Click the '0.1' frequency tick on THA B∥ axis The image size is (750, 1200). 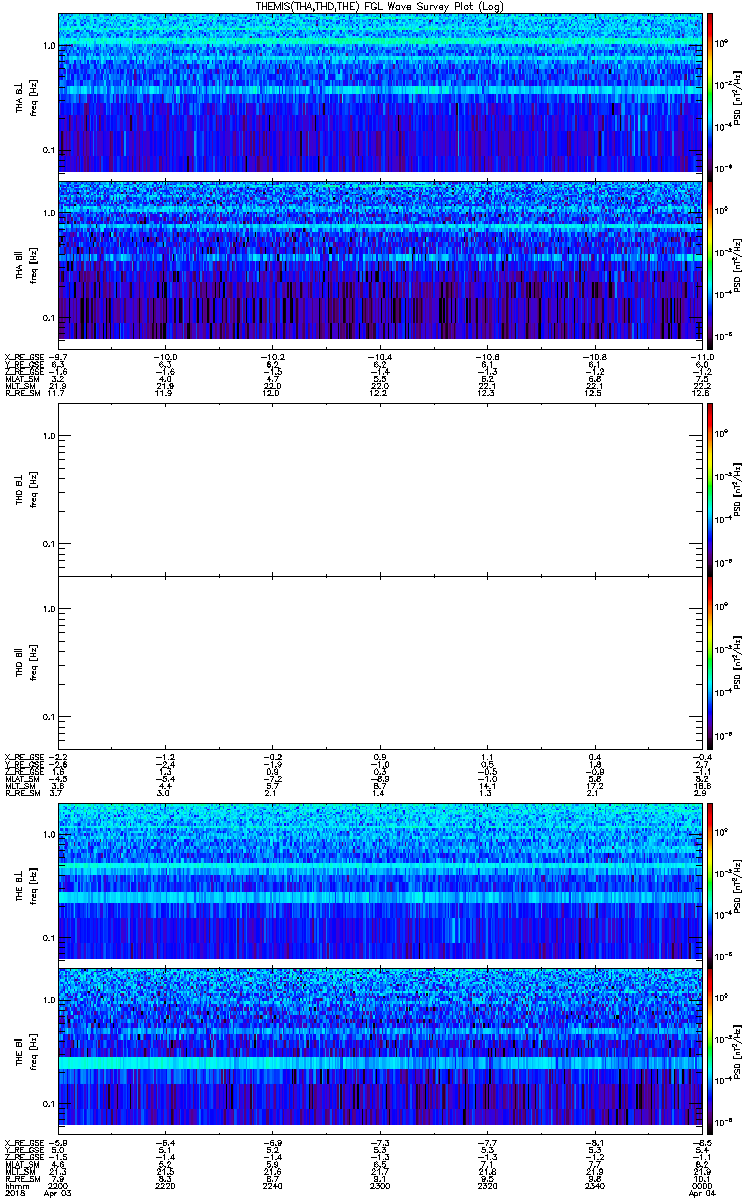48,318
